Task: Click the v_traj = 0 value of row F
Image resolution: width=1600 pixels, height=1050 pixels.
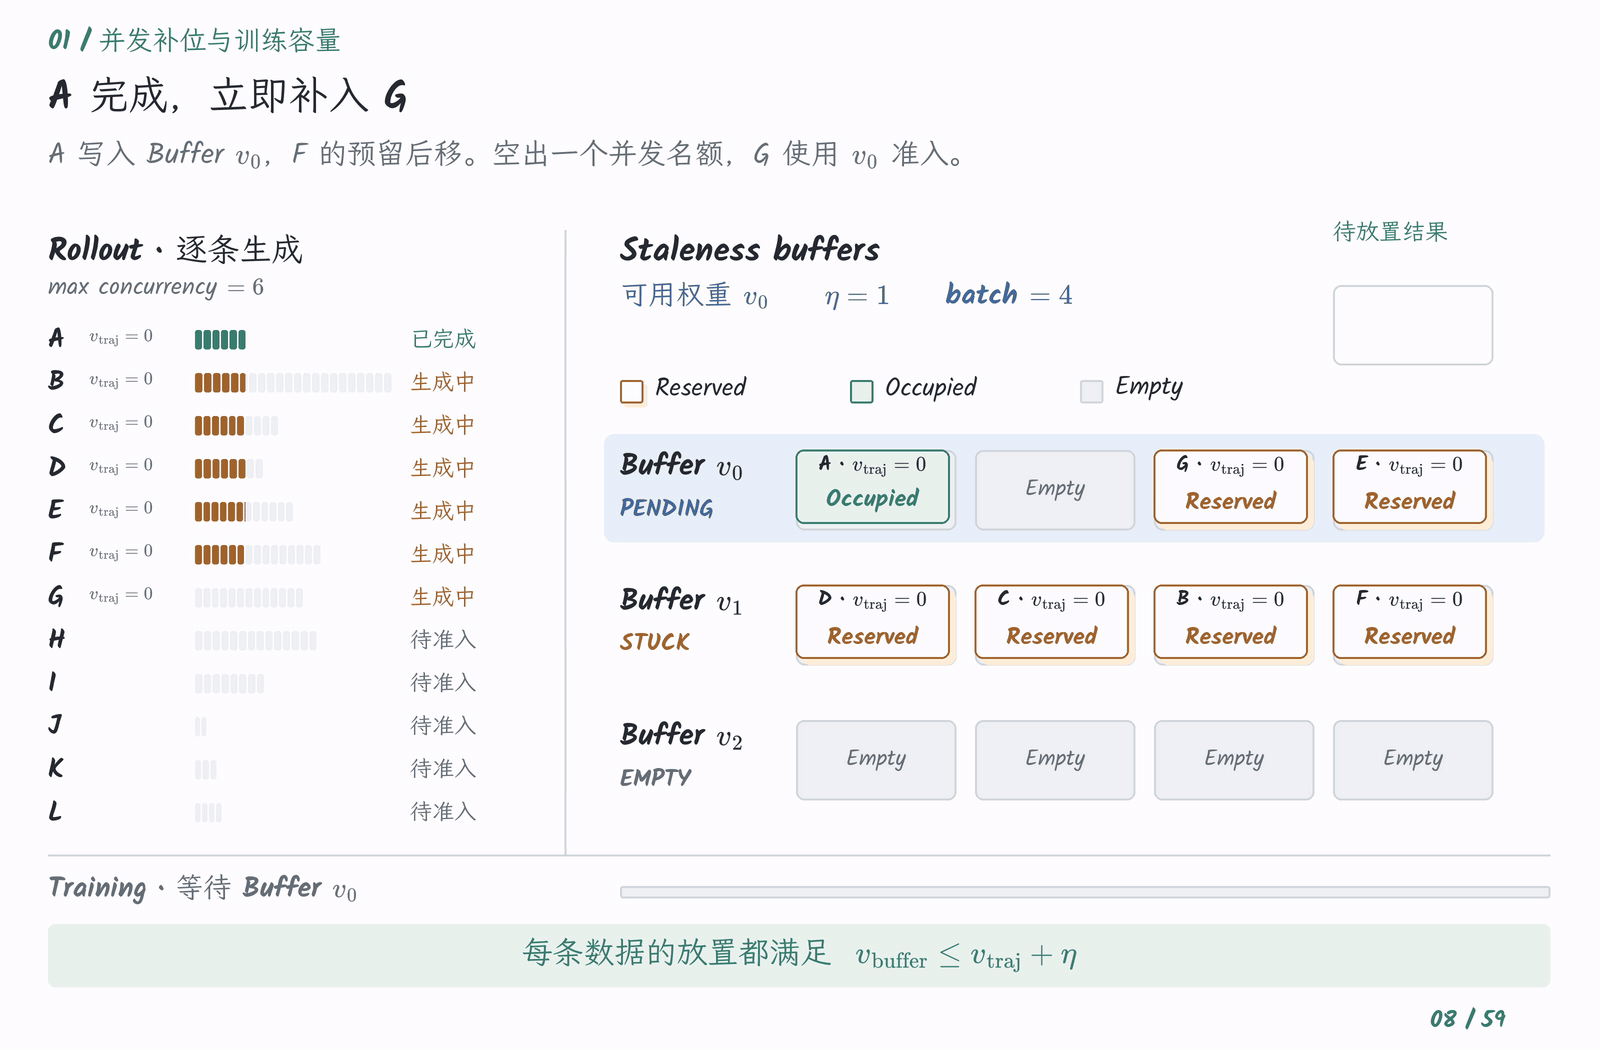Action: point(121,552)
